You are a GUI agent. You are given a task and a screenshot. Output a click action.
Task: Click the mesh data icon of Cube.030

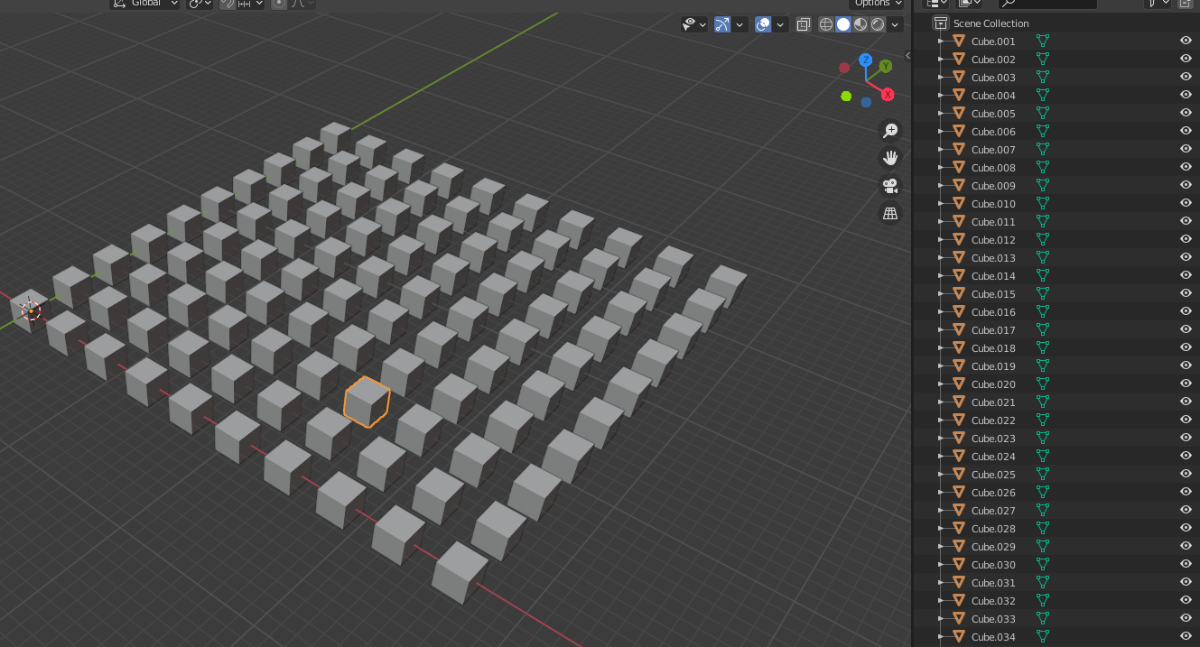1043,565
